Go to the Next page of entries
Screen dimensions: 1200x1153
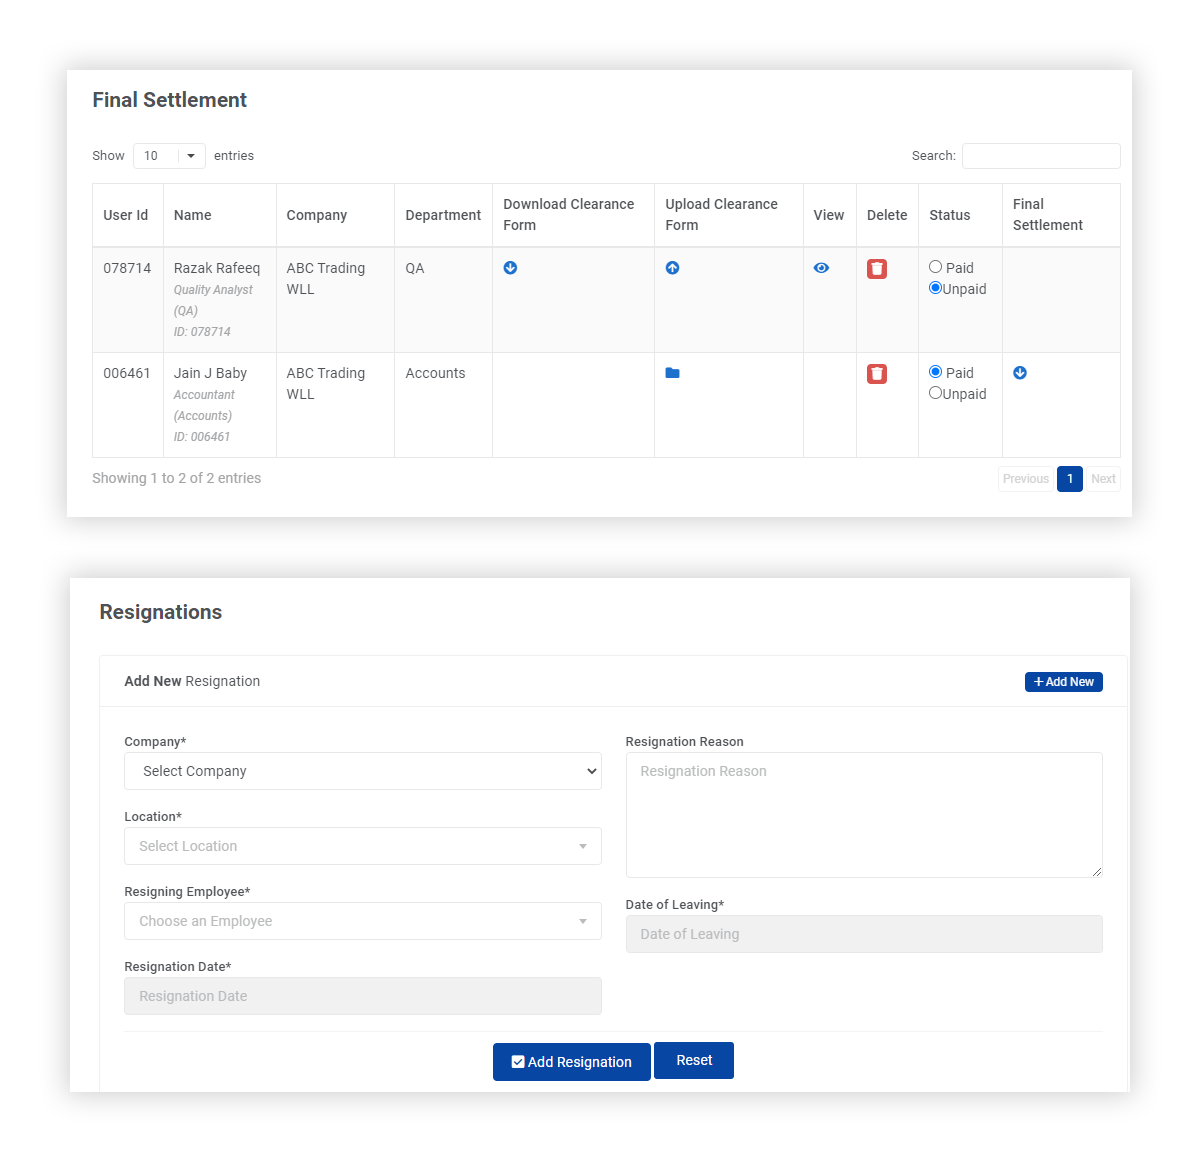coord(1103,479)
